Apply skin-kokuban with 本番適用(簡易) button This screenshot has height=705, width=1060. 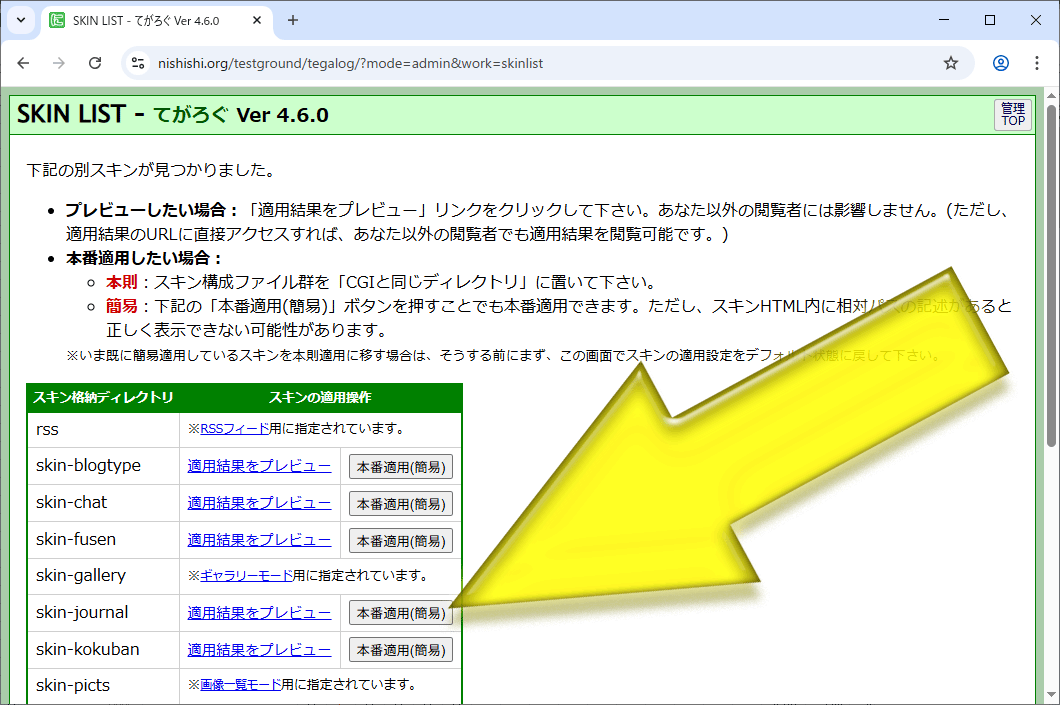(x=401, y=650)
